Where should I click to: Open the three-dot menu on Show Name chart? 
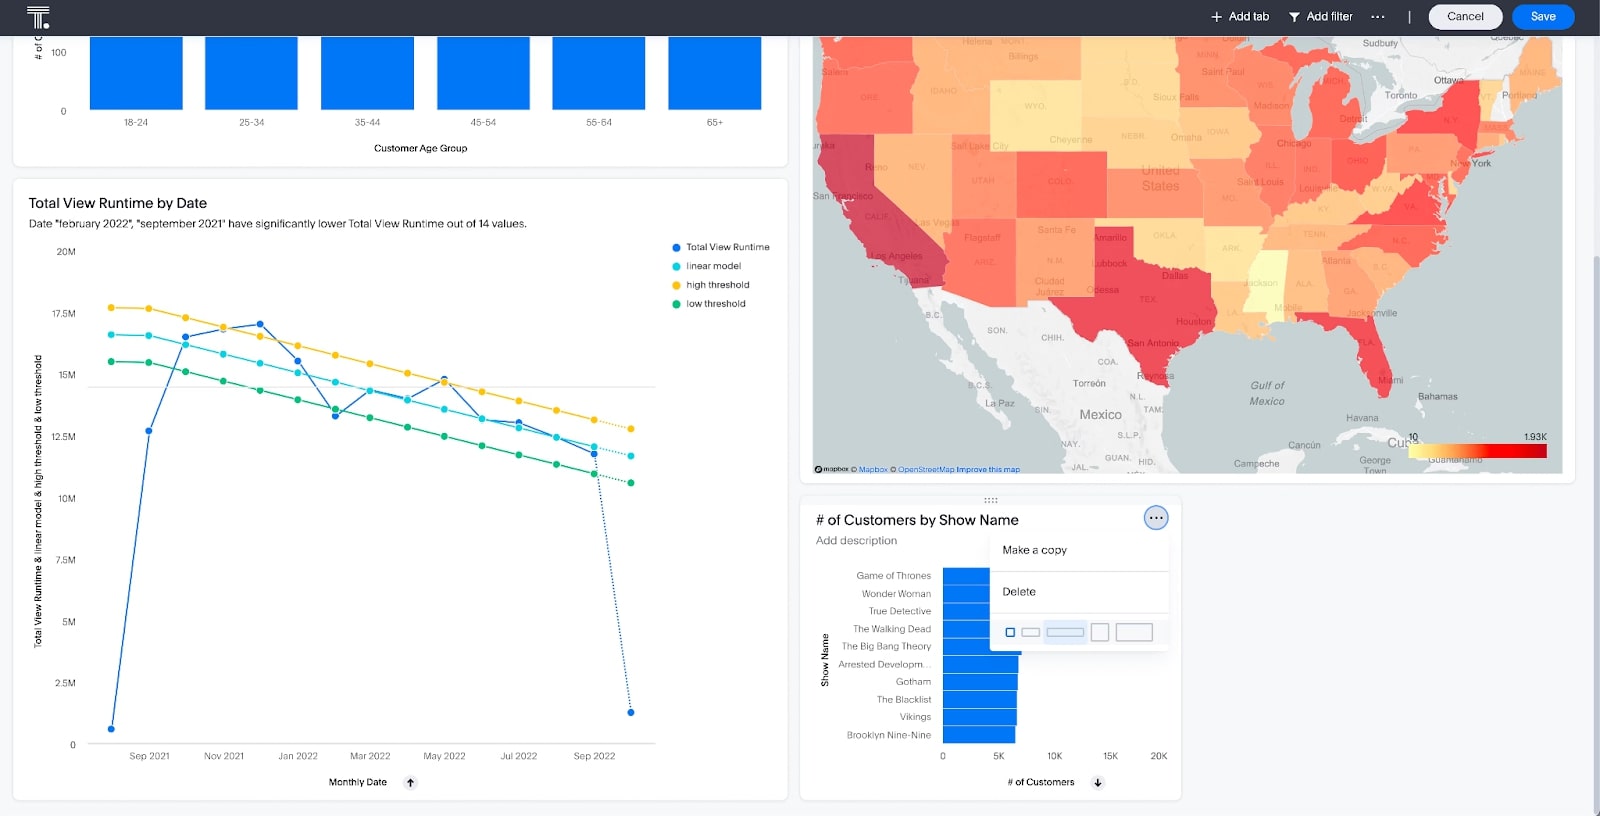(1156, 518)
